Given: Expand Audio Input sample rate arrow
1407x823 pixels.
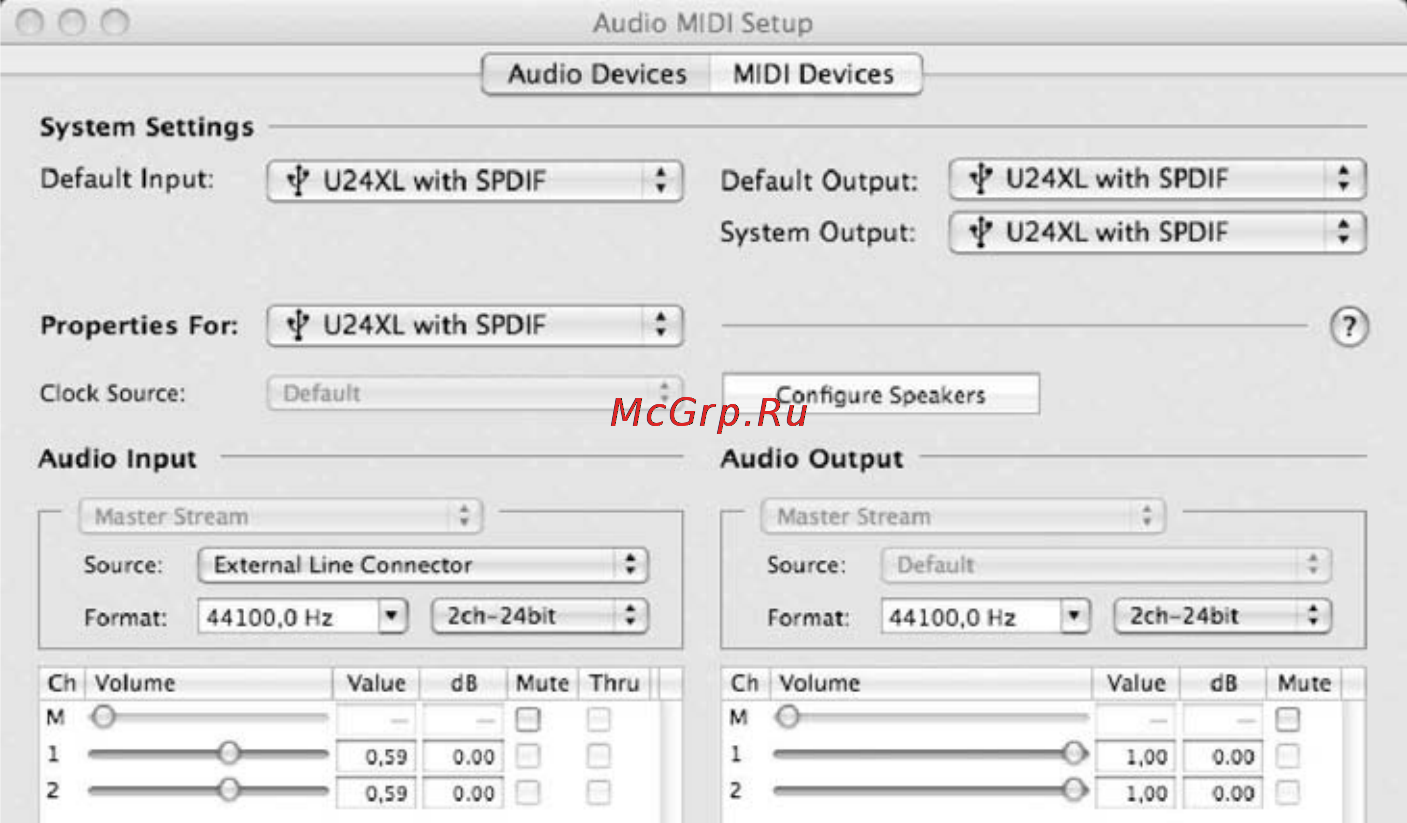Looking at the screenshot, I should coord(394,617).
